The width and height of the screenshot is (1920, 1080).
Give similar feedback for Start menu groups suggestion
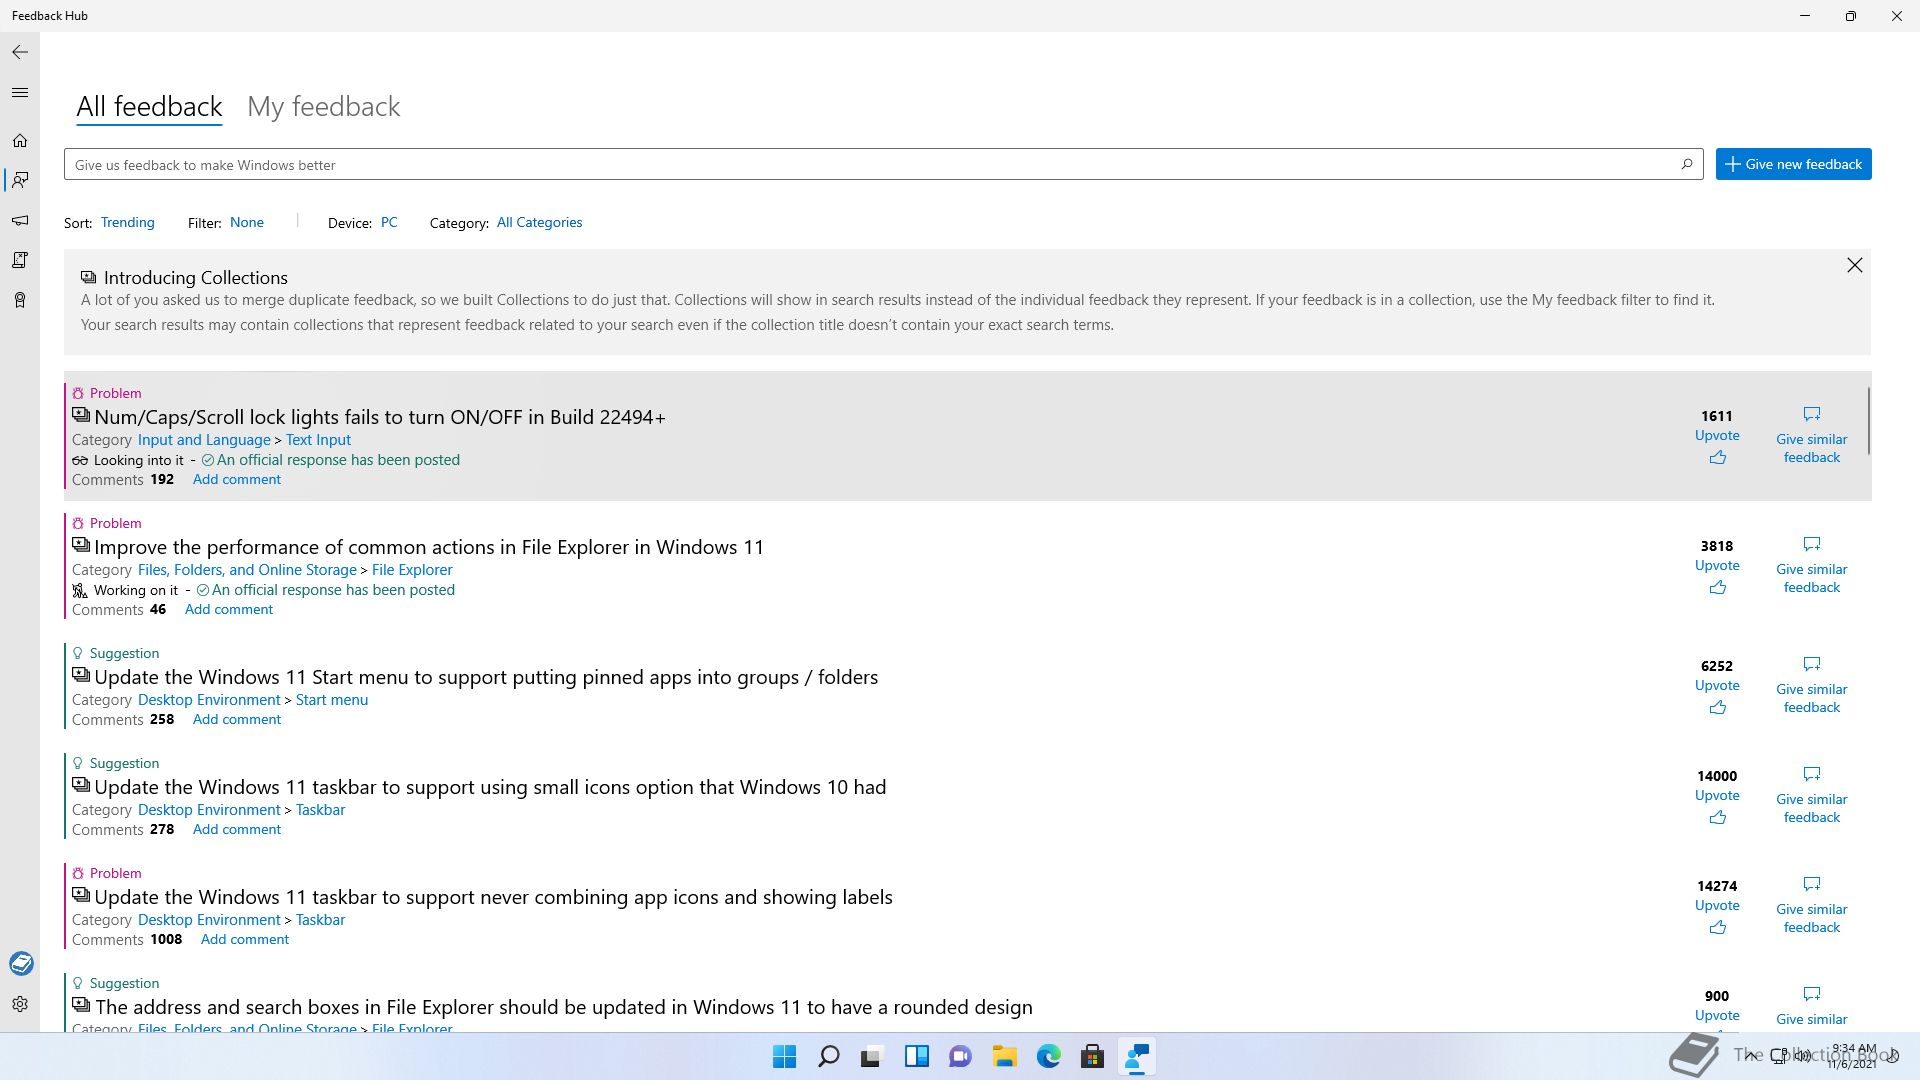click(1811, 686)
